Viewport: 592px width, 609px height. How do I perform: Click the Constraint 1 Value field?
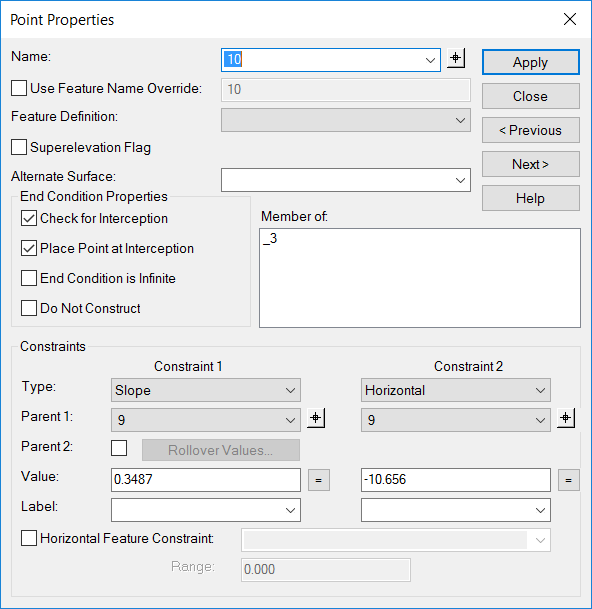(206, 480)
